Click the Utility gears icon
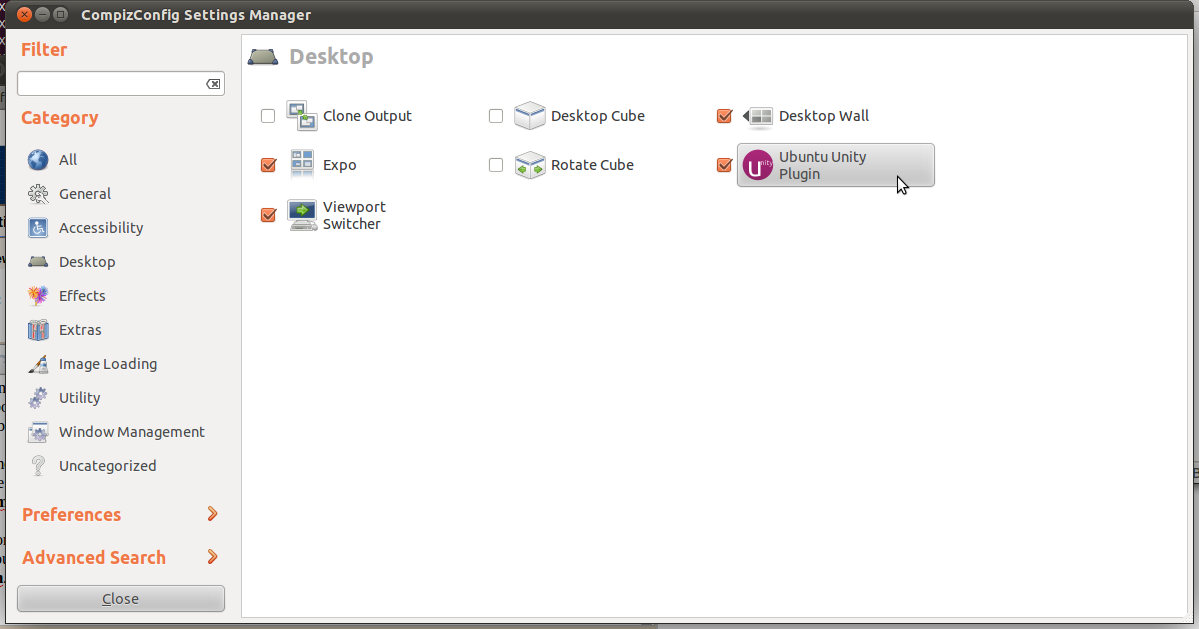The image size is (1199, 629). coord(37,398)
